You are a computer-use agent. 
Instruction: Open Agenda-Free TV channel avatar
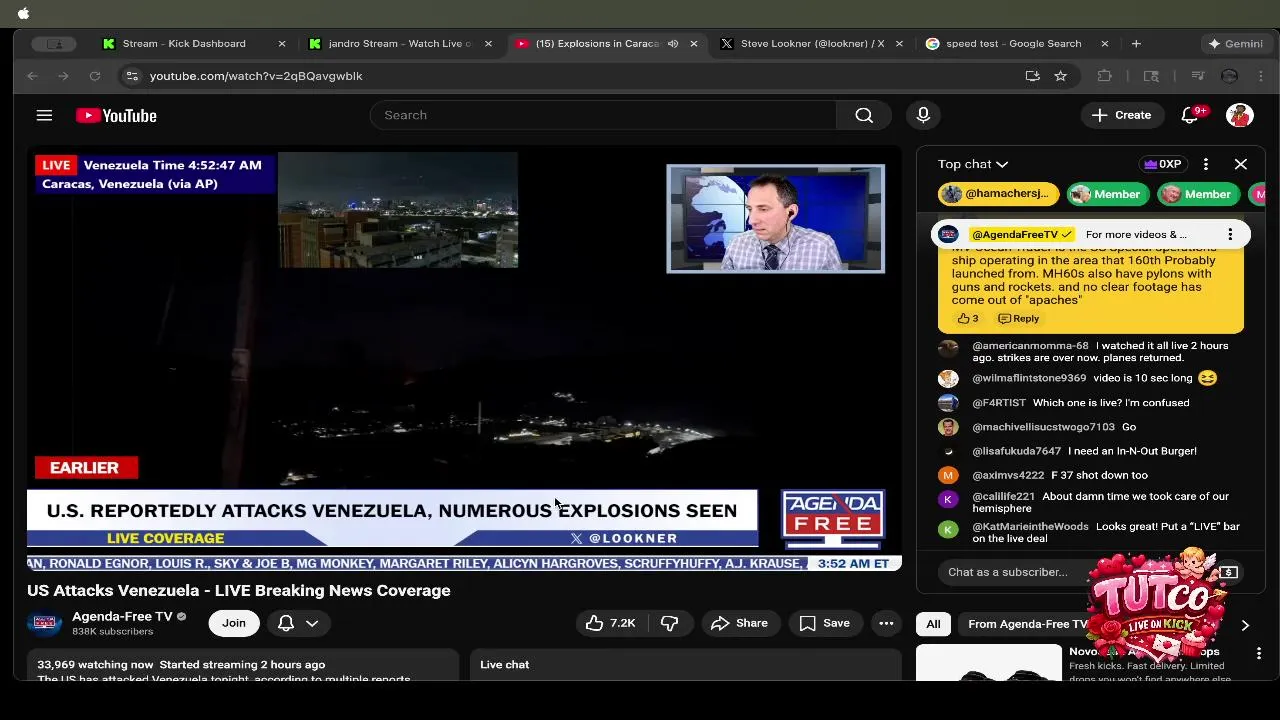click(44, 623)
